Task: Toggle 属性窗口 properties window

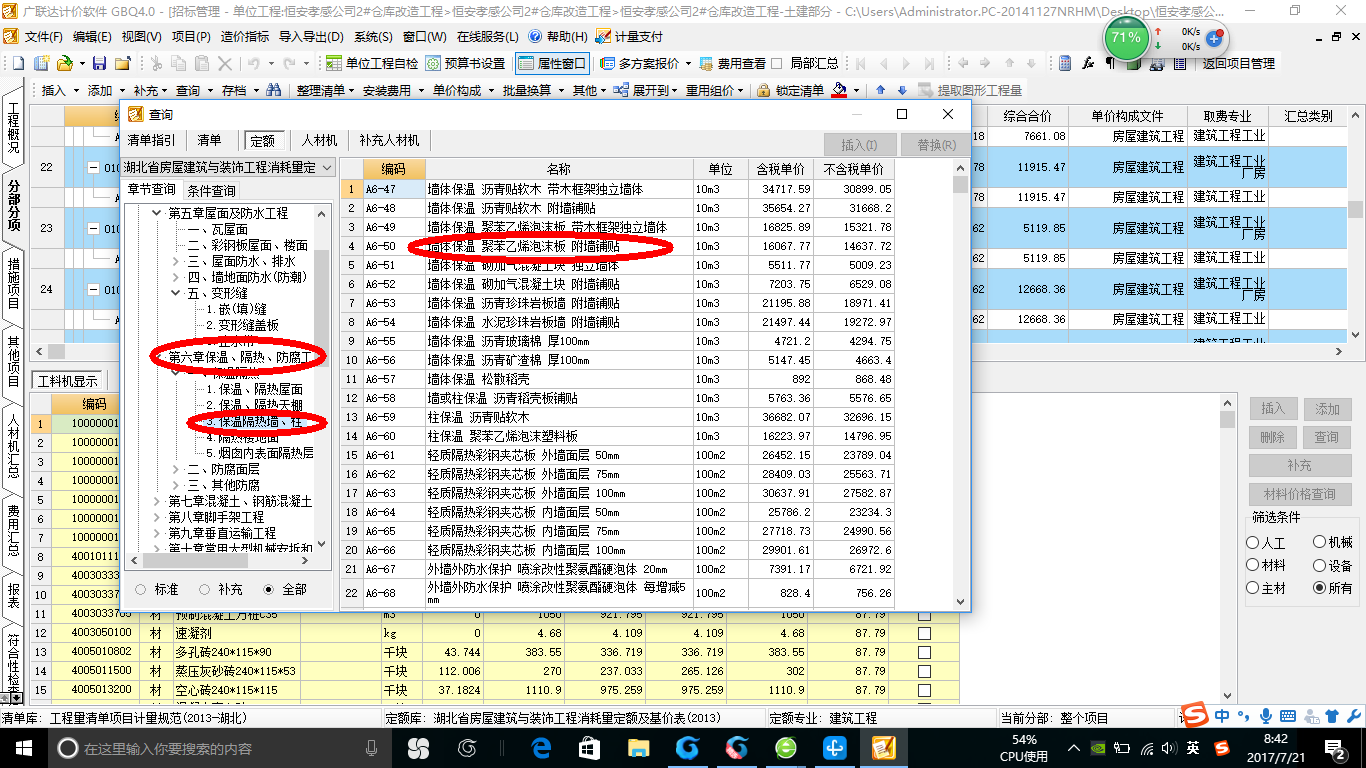Action: (552, 63)
